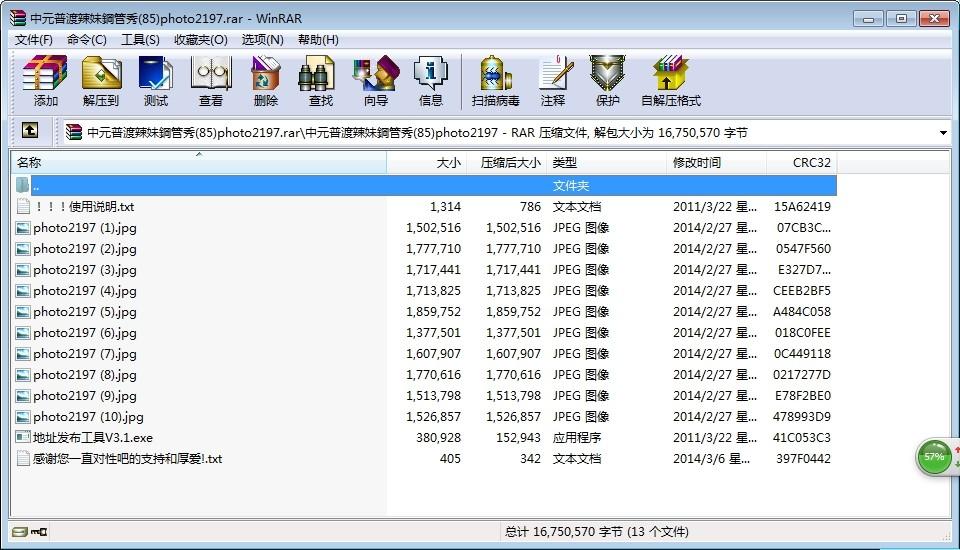
Task: Click the Delete (删除) toolbar icon
Action: pyautogui.click(x=265, y=80)
